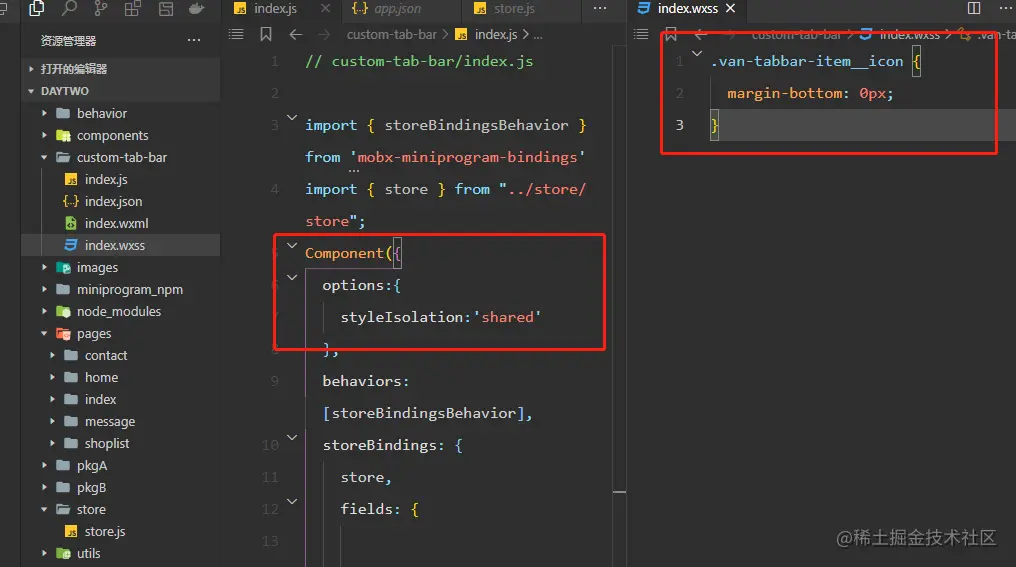The width and height of the screenshot is (1016, 567).
Task: Click the save-layout icon beside Docker icon
Action: [x=166, y=8]
